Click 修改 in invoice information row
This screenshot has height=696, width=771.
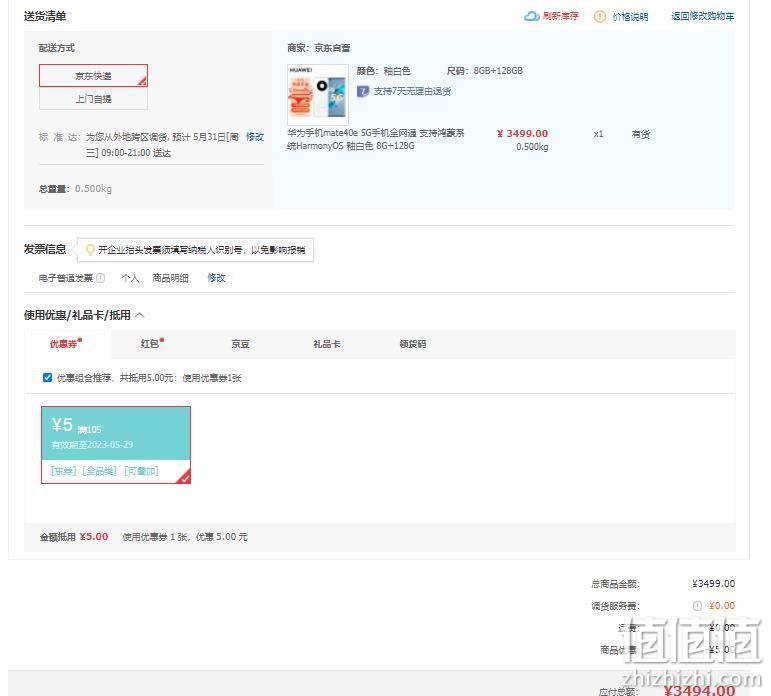[216, 278]
